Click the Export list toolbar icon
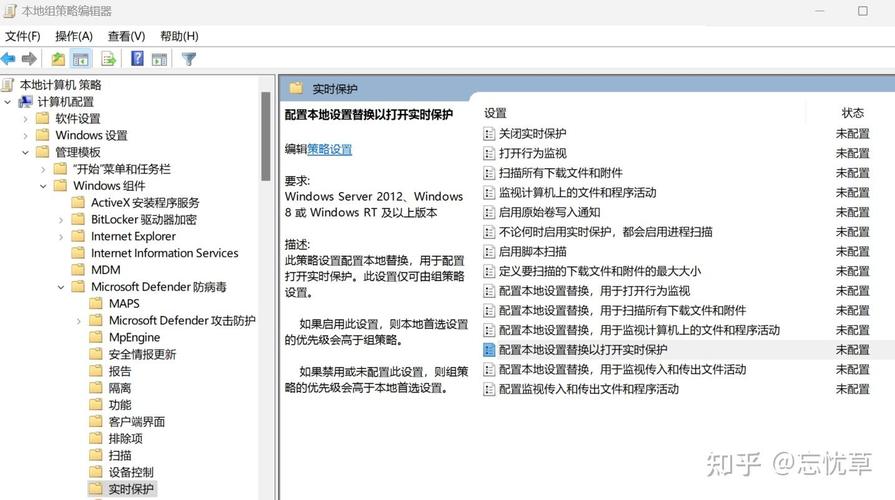This screenshot has width=895, height=500. 108,59
